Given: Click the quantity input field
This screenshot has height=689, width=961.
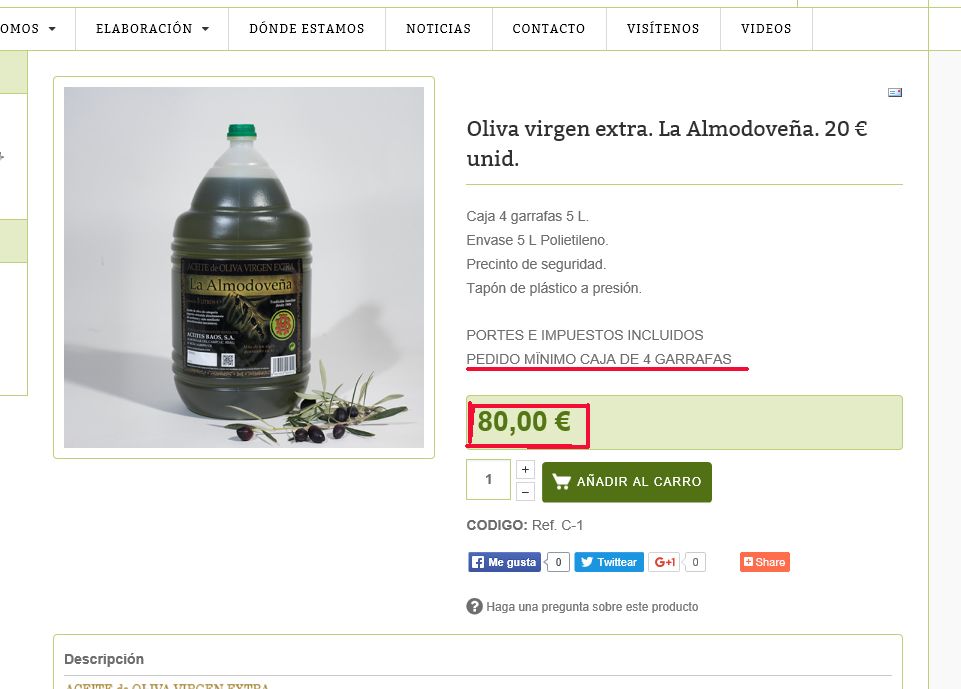Looking at the screenshot, I should click(x=488, y=479).
